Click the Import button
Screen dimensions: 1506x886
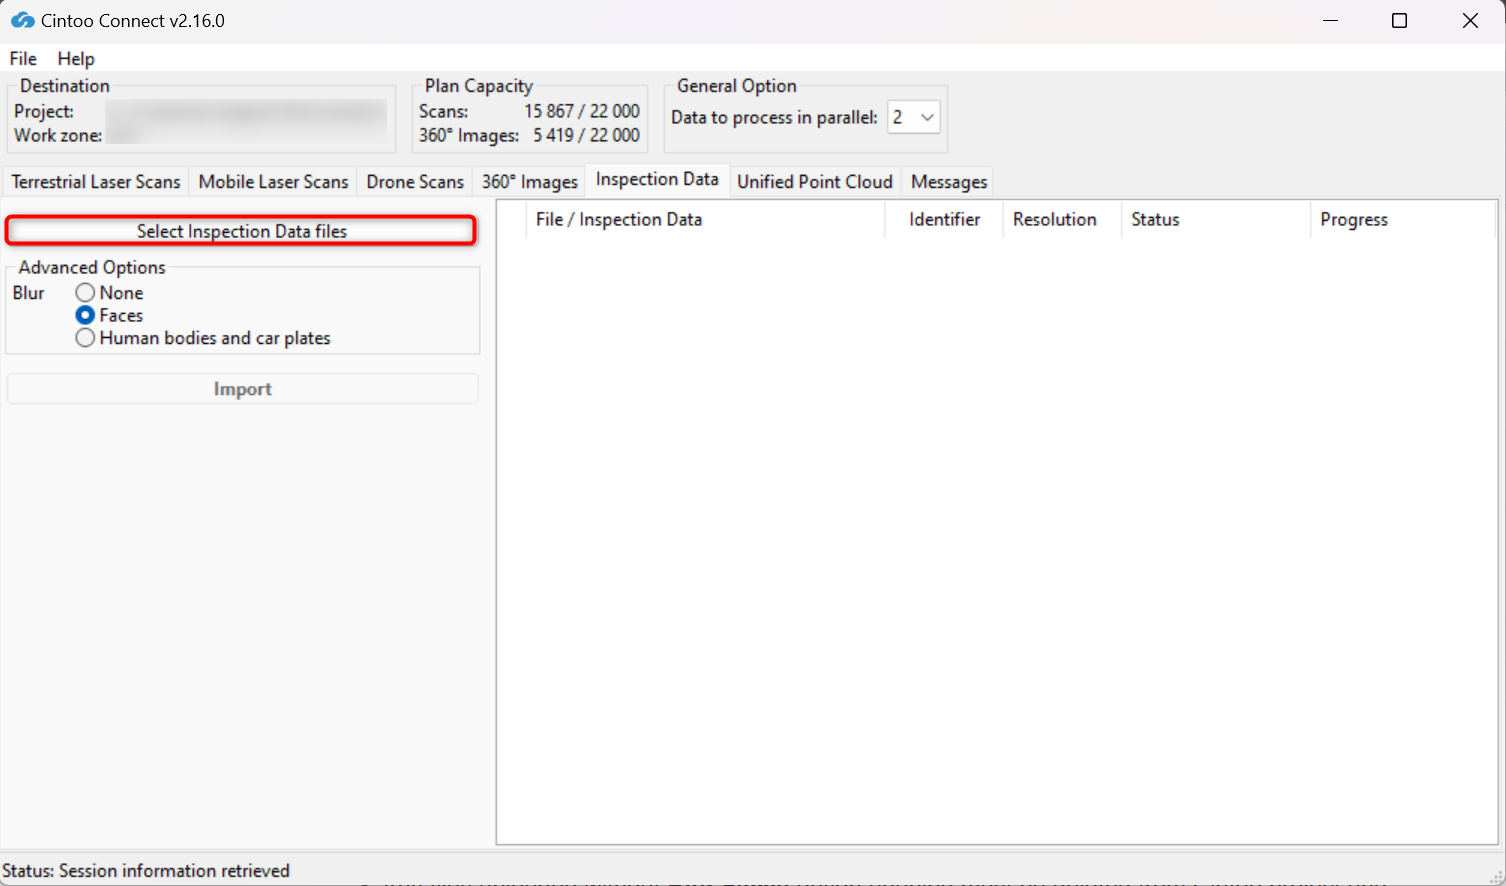point(242,389)
